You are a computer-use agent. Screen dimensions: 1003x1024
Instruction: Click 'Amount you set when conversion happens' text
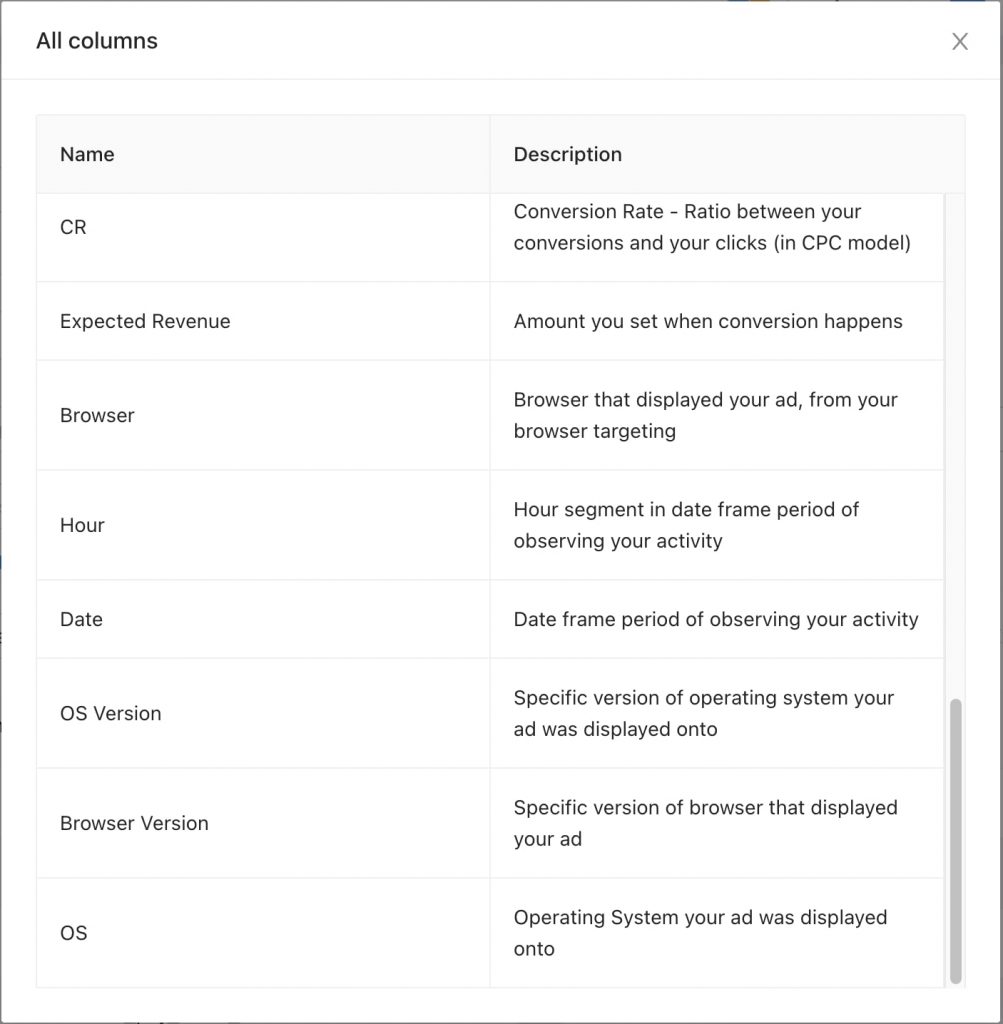pyautogui.click(x=707, y=321)
